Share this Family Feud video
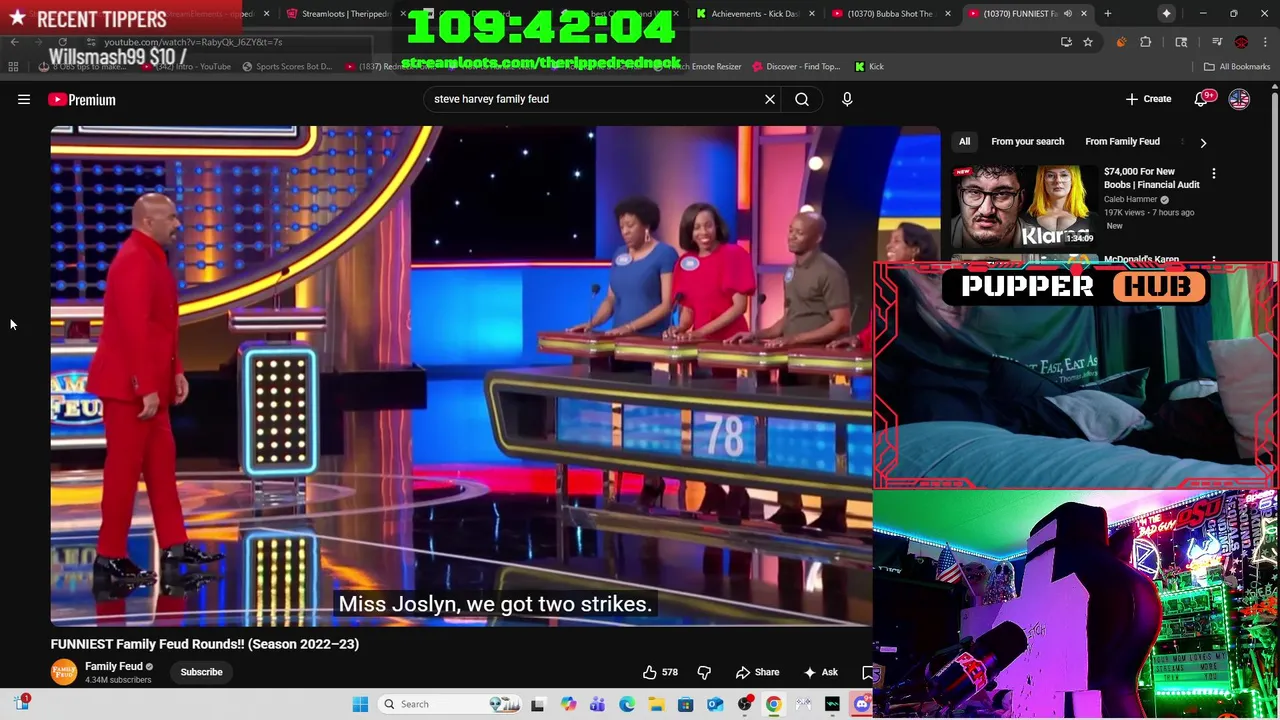Viewport: 1280px width, 720px height. [x=757, y=672]
